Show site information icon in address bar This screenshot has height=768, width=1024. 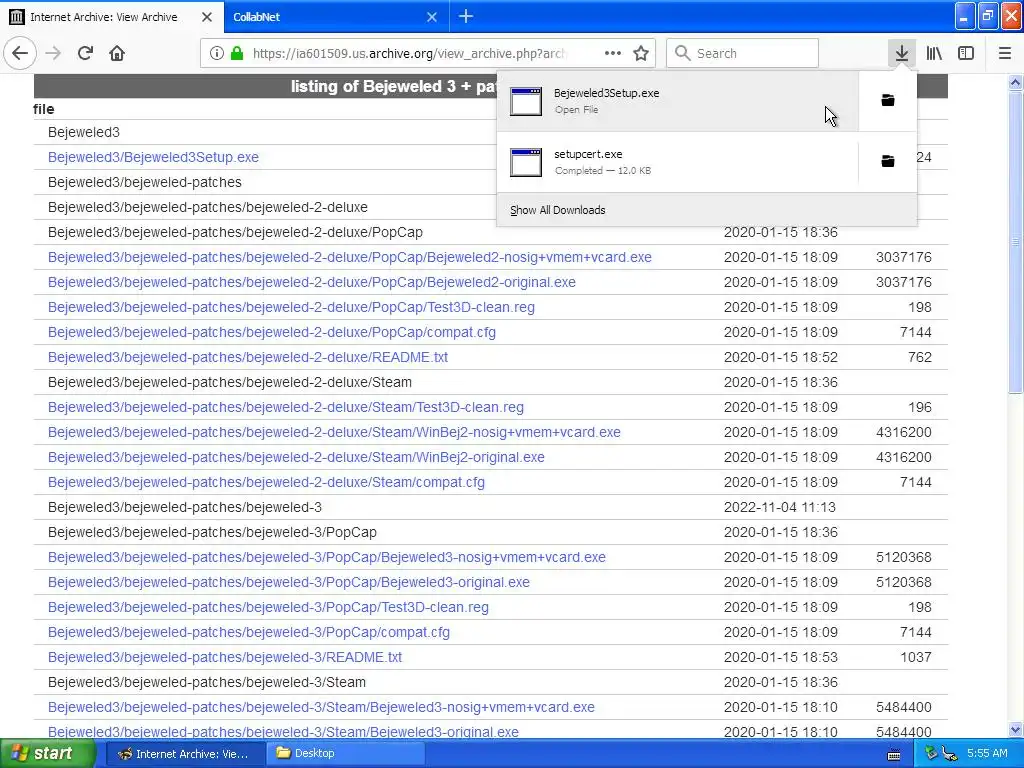tap(216, 54)
